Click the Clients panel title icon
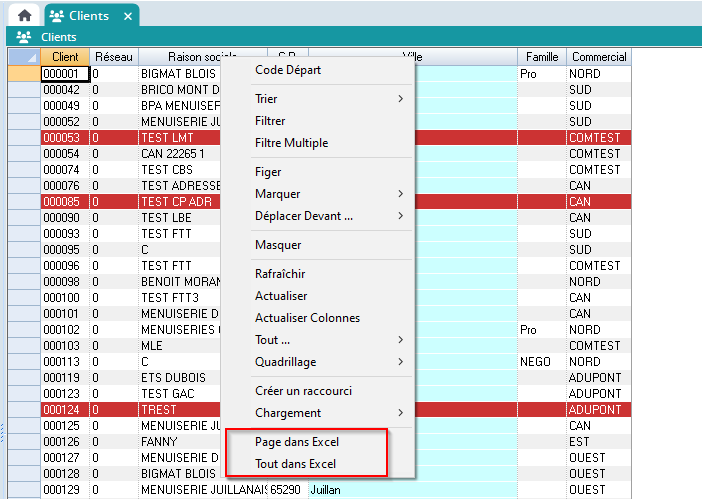Viewport: 702px width, 499px height. (x=23, y=37)
